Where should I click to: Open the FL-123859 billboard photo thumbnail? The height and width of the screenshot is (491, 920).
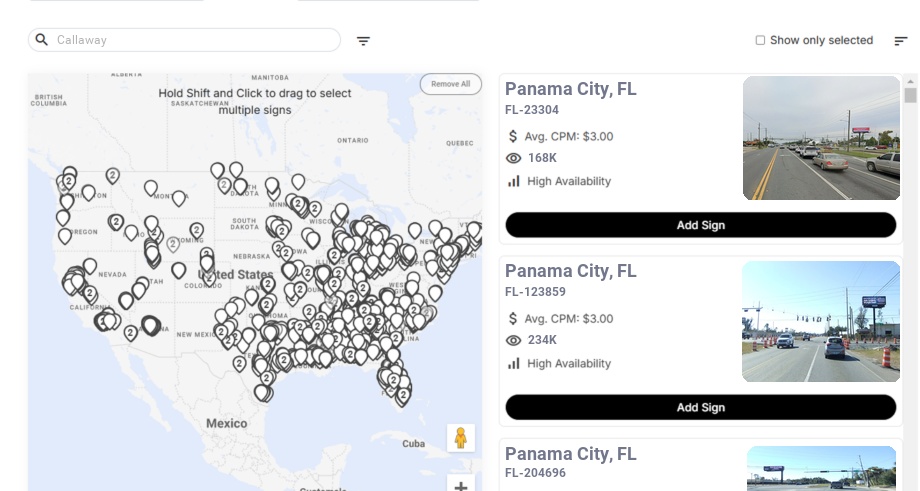[x=821, y=321]
